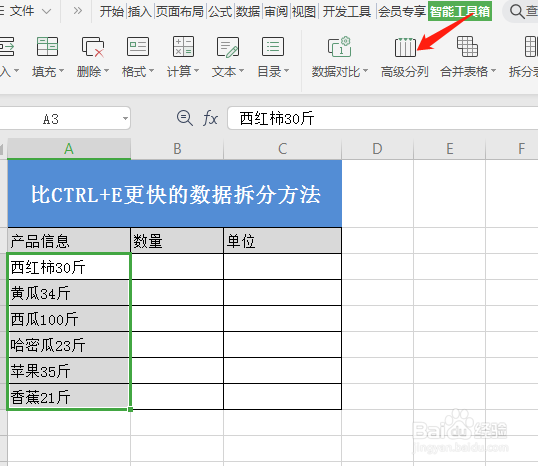Click the 高级分列 advanced split icon

[405, 47]
